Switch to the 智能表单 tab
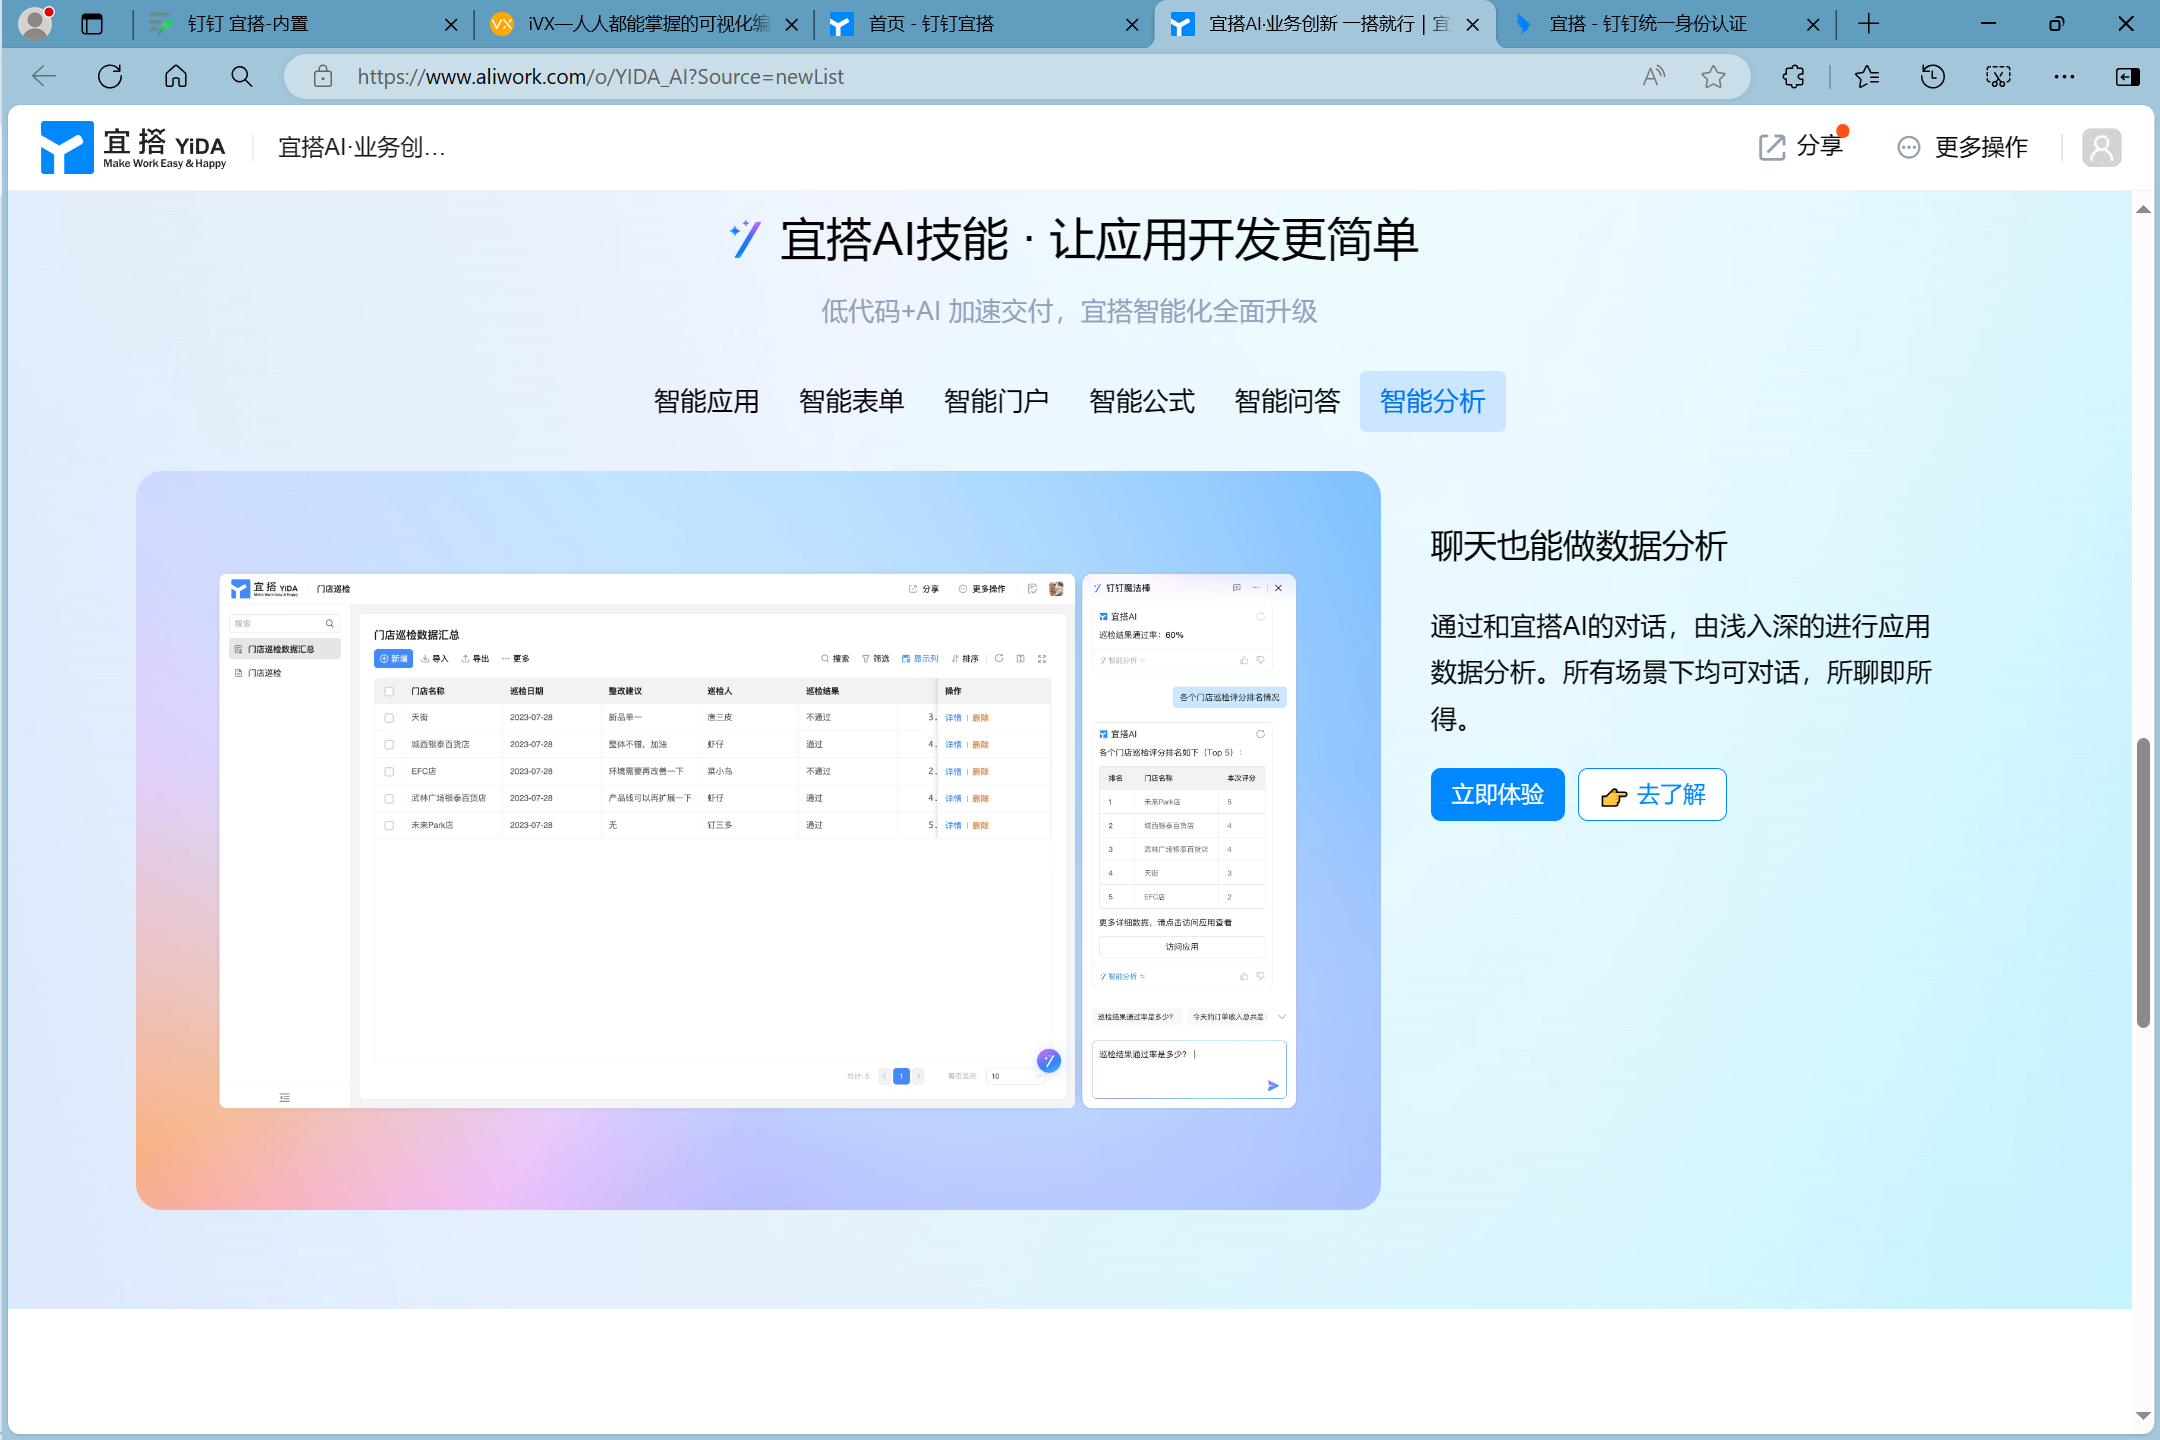Image resolution: width=2160 pixels, height=1440 pixels. click(851, 401)
